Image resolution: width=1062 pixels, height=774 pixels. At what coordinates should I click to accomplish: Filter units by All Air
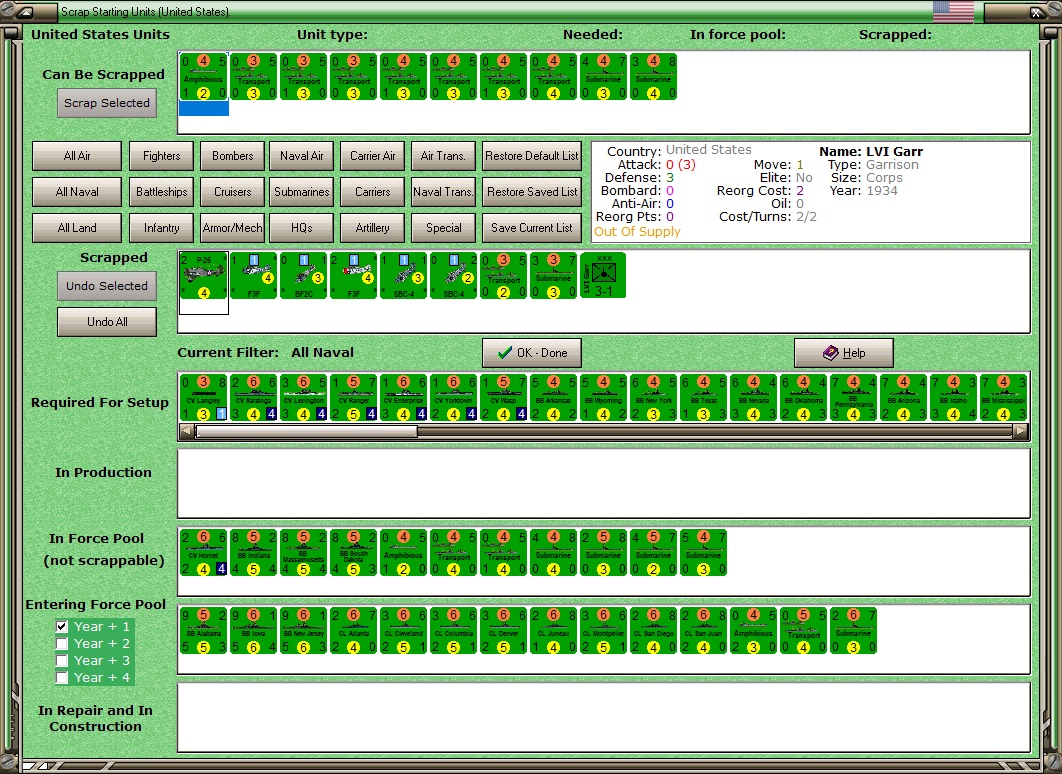pos(77,156)
